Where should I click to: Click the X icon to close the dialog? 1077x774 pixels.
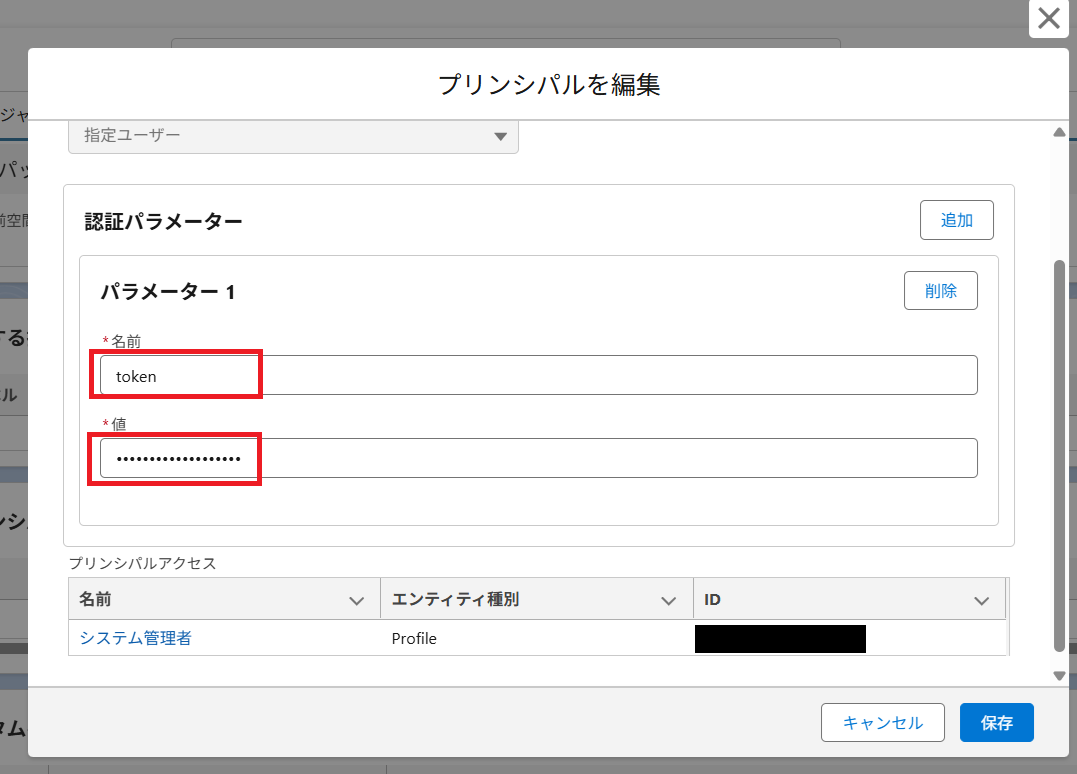[x=1048, y=18]
